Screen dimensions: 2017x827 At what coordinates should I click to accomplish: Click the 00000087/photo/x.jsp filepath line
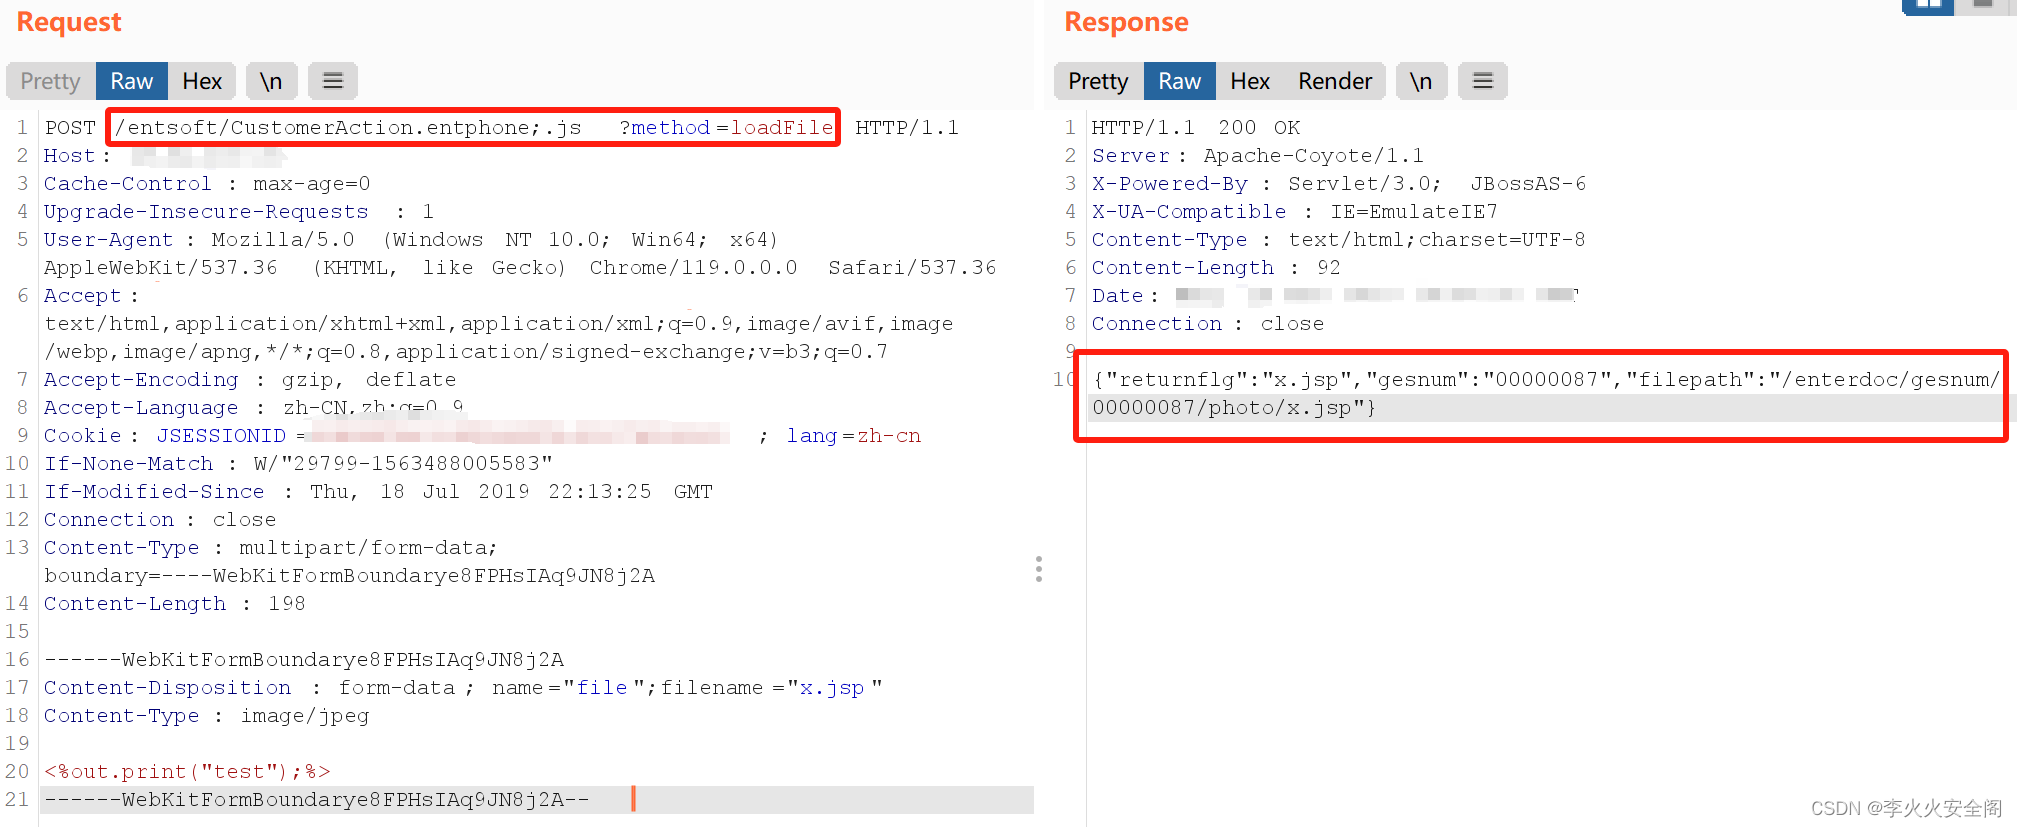tap(1234, 408)
